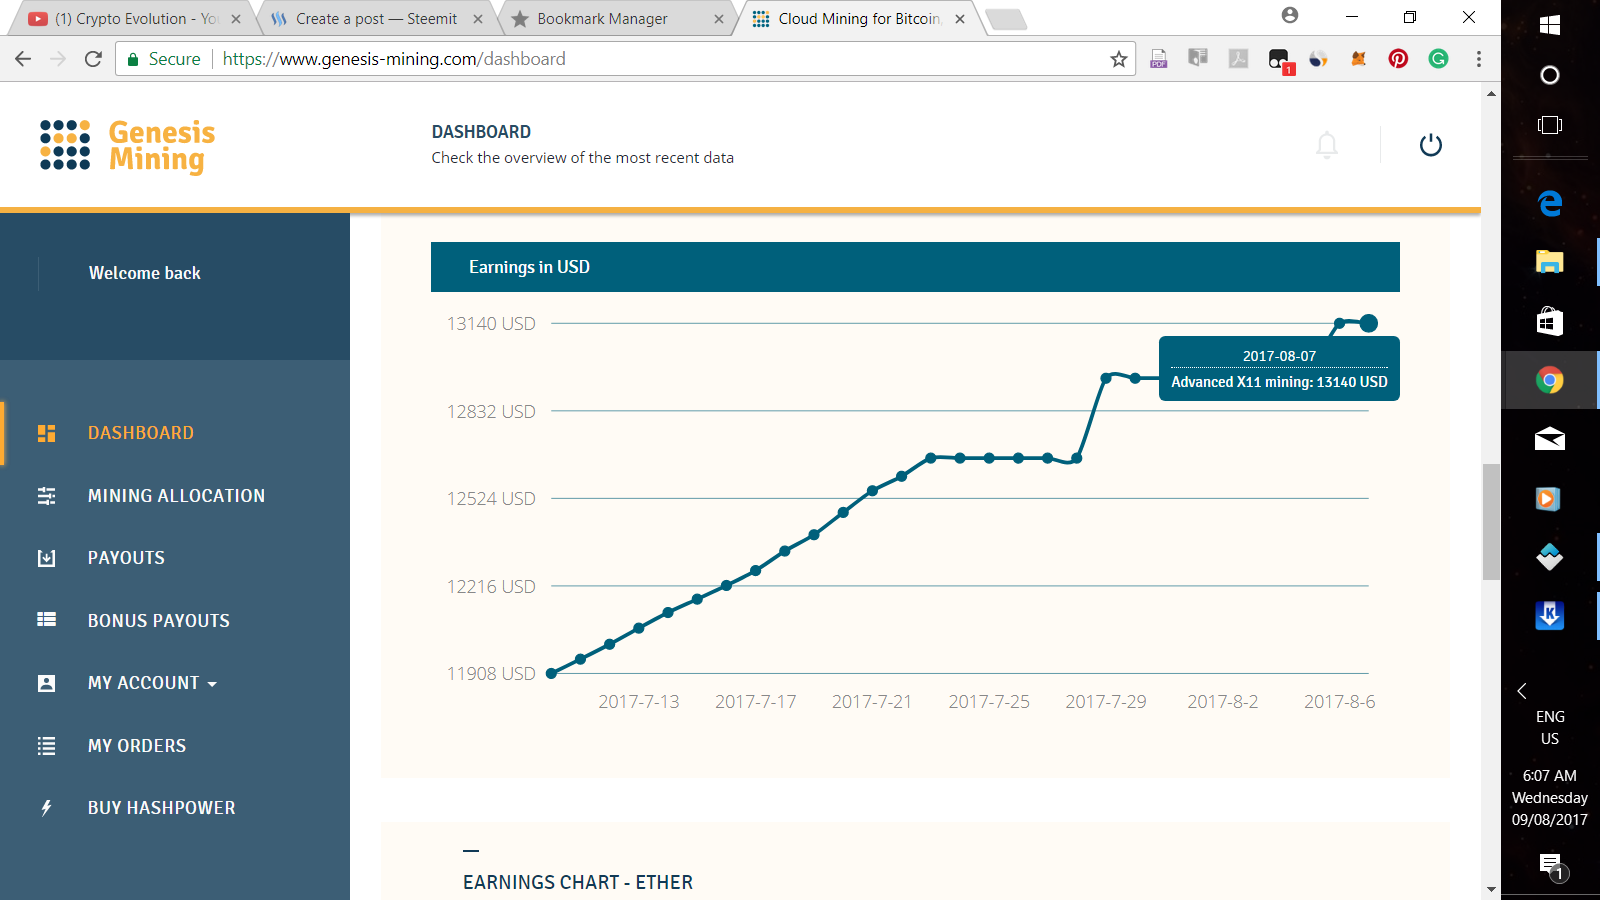This screenshot has width=1600, height=900.
Task: Switch to the Create a post — Steemit tab
Action: (x=376, y=19)
